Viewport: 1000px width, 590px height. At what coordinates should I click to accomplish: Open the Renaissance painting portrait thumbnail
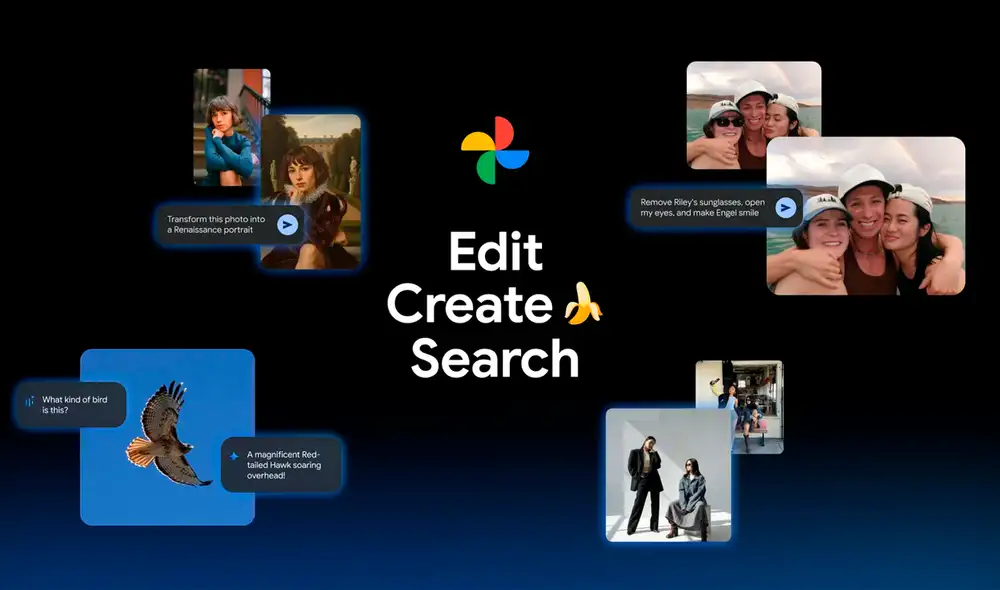[x=311, y=191]
